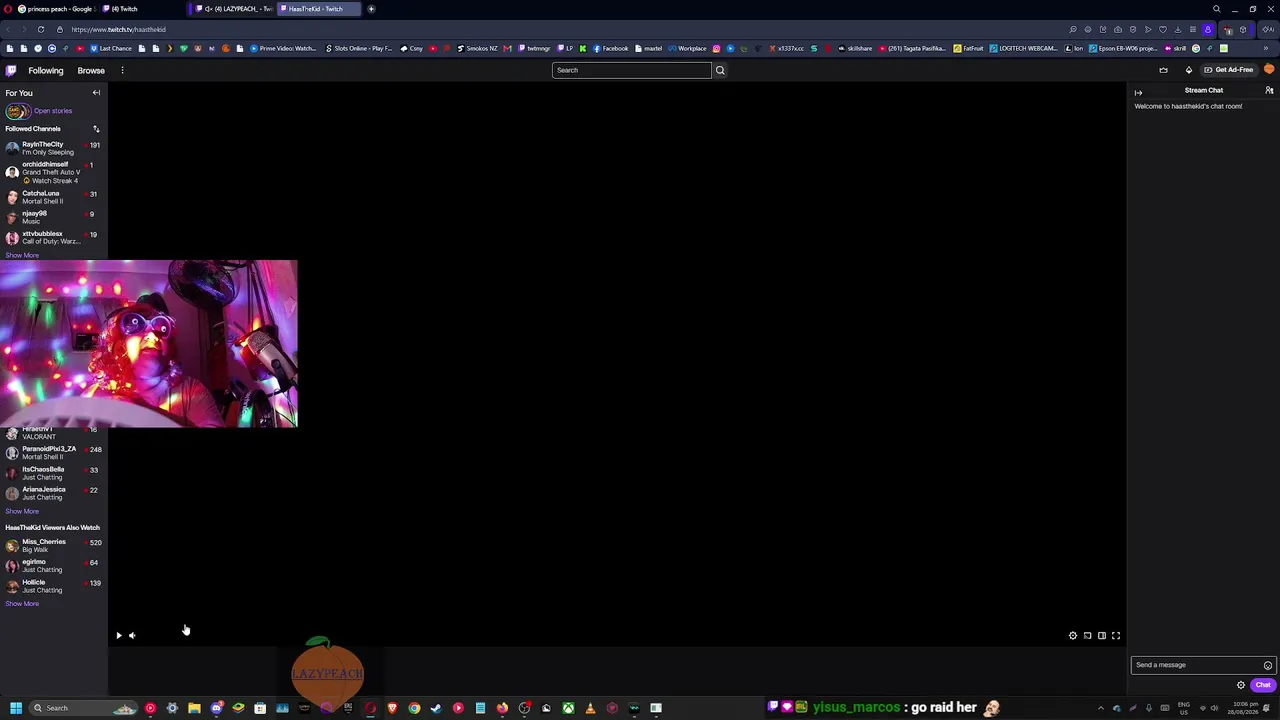Reload the current page
Screen dimensions: 1280x720
click(x=41, y=29)
